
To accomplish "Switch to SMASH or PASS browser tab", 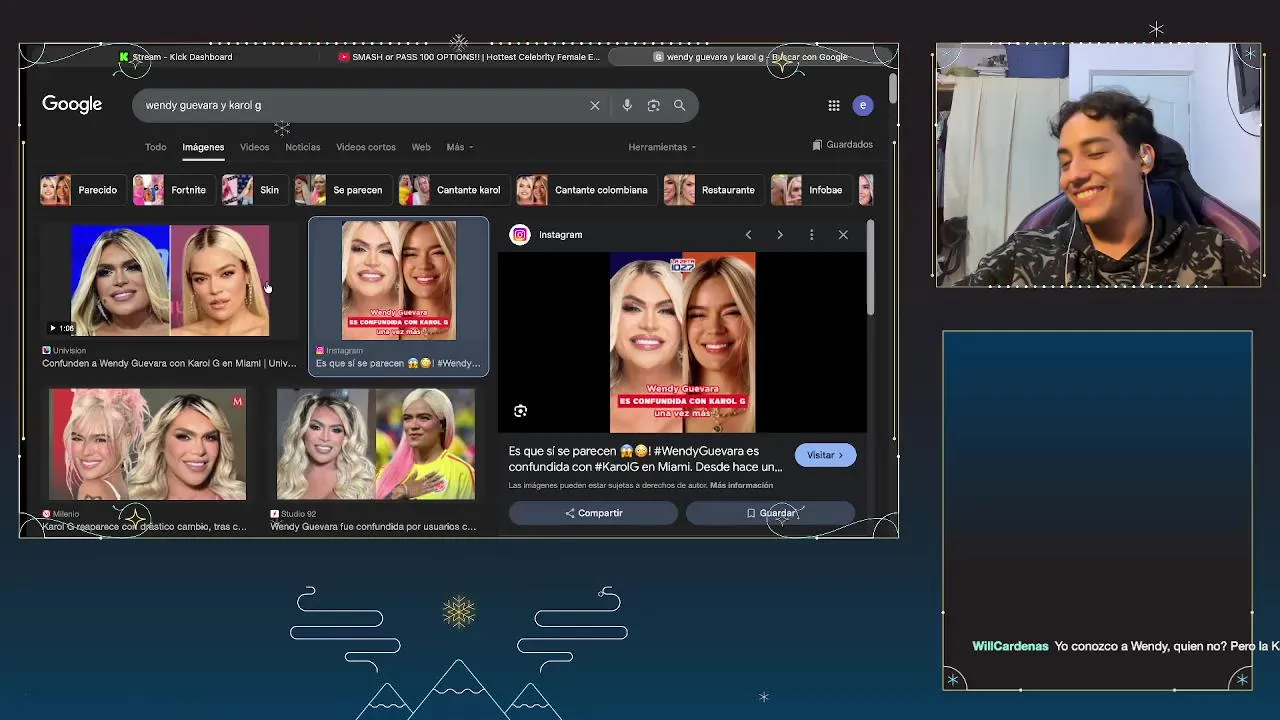I will (x=470, y=57).
